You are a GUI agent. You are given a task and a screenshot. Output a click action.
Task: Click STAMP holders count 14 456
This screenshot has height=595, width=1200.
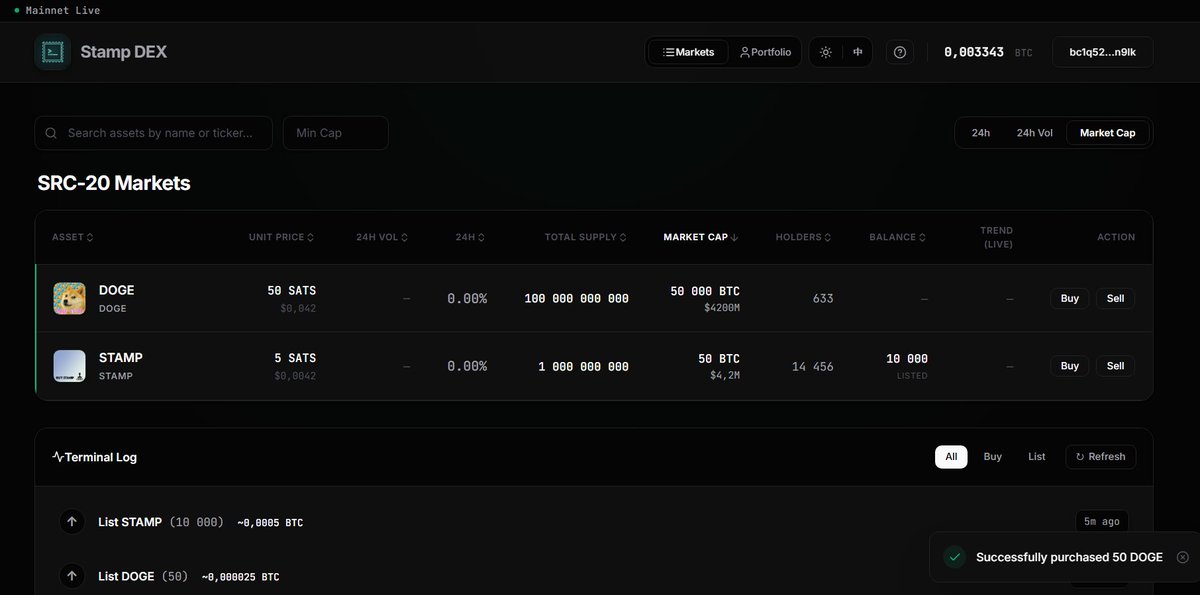point(813,366)
